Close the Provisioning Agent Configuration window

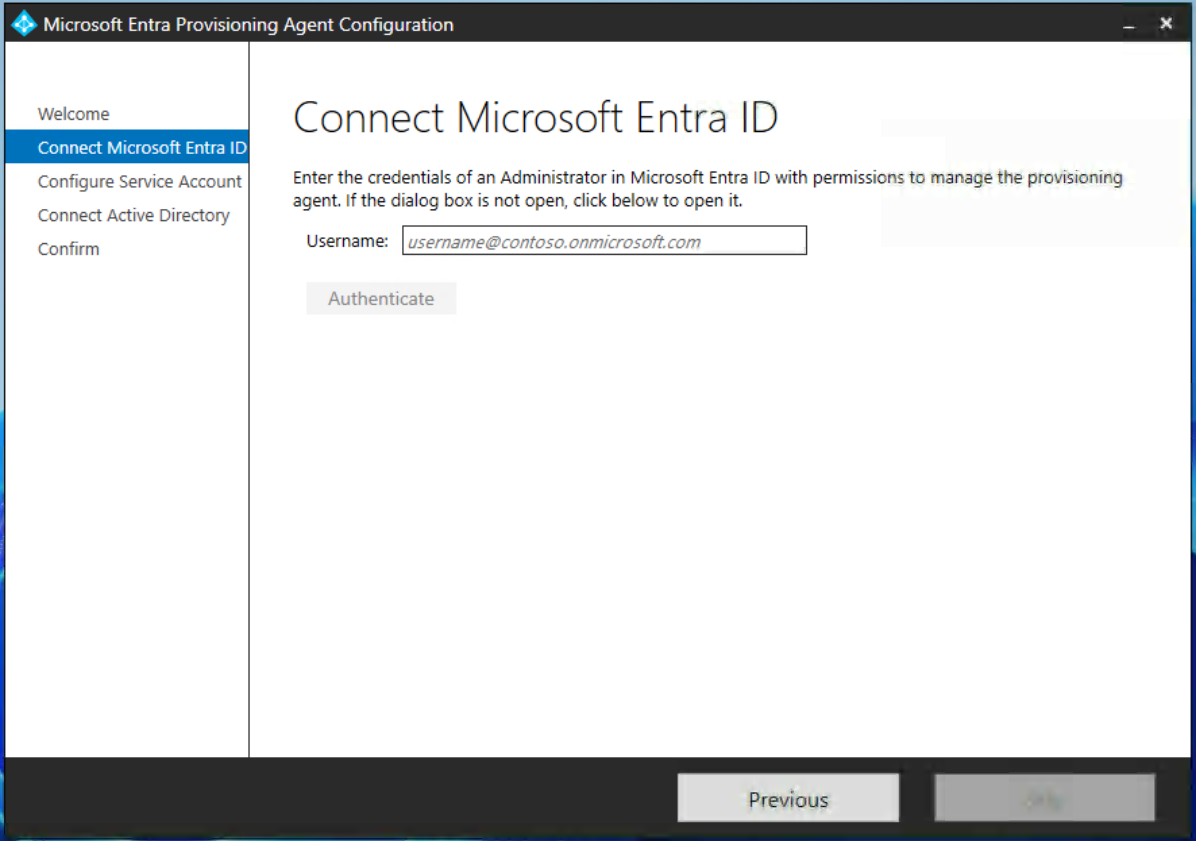[1166, 24]
